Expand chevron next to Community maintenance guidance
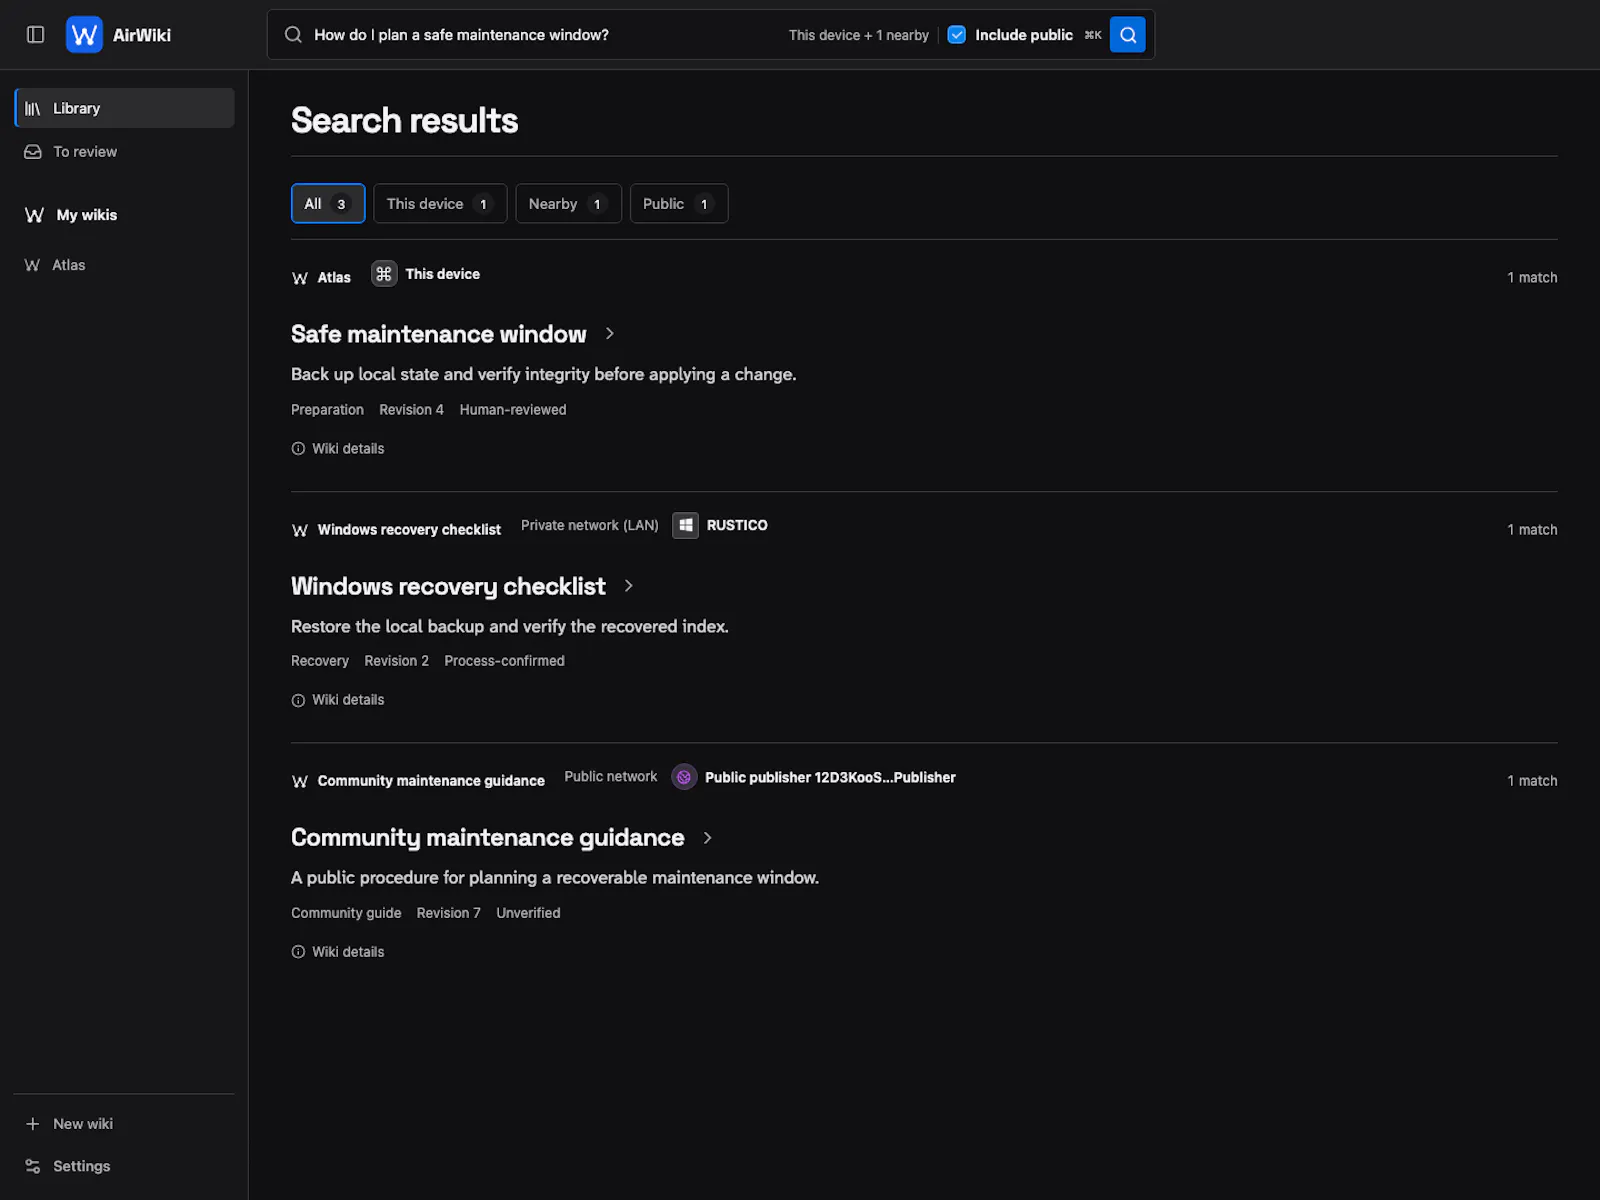The image size is (1600, 1200). click(708, 838)
